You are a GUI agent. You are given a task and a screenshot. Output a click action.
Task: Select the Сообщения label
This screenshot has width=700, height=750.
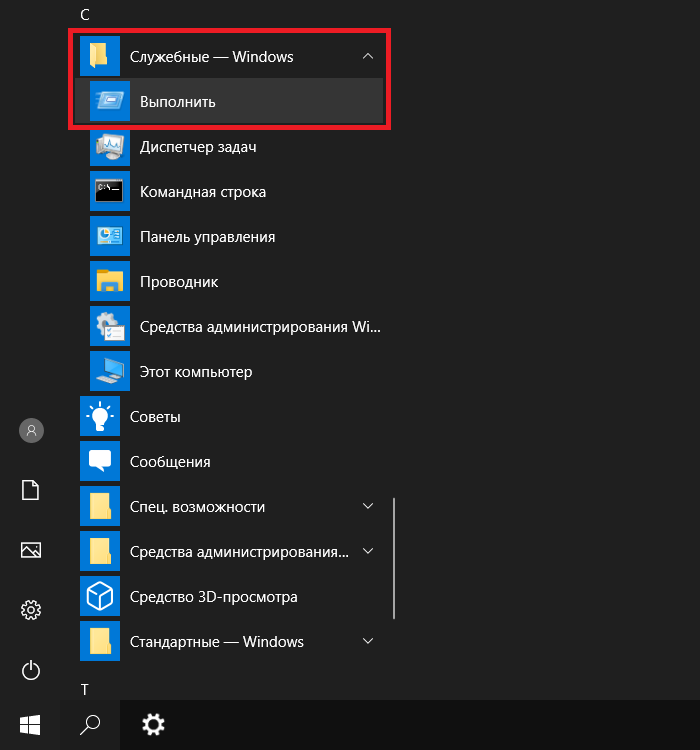coord(170,462)
